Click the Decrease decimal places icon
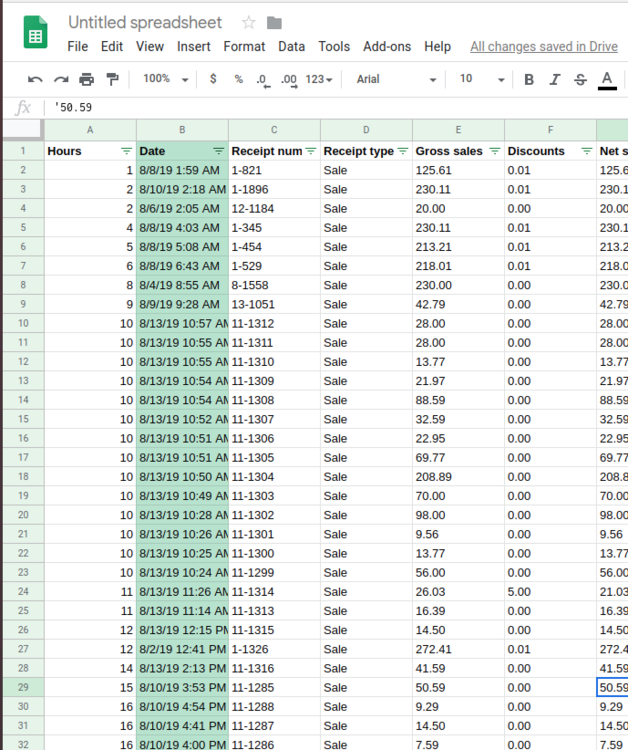628x750 pixels. (x=262, y=79)
